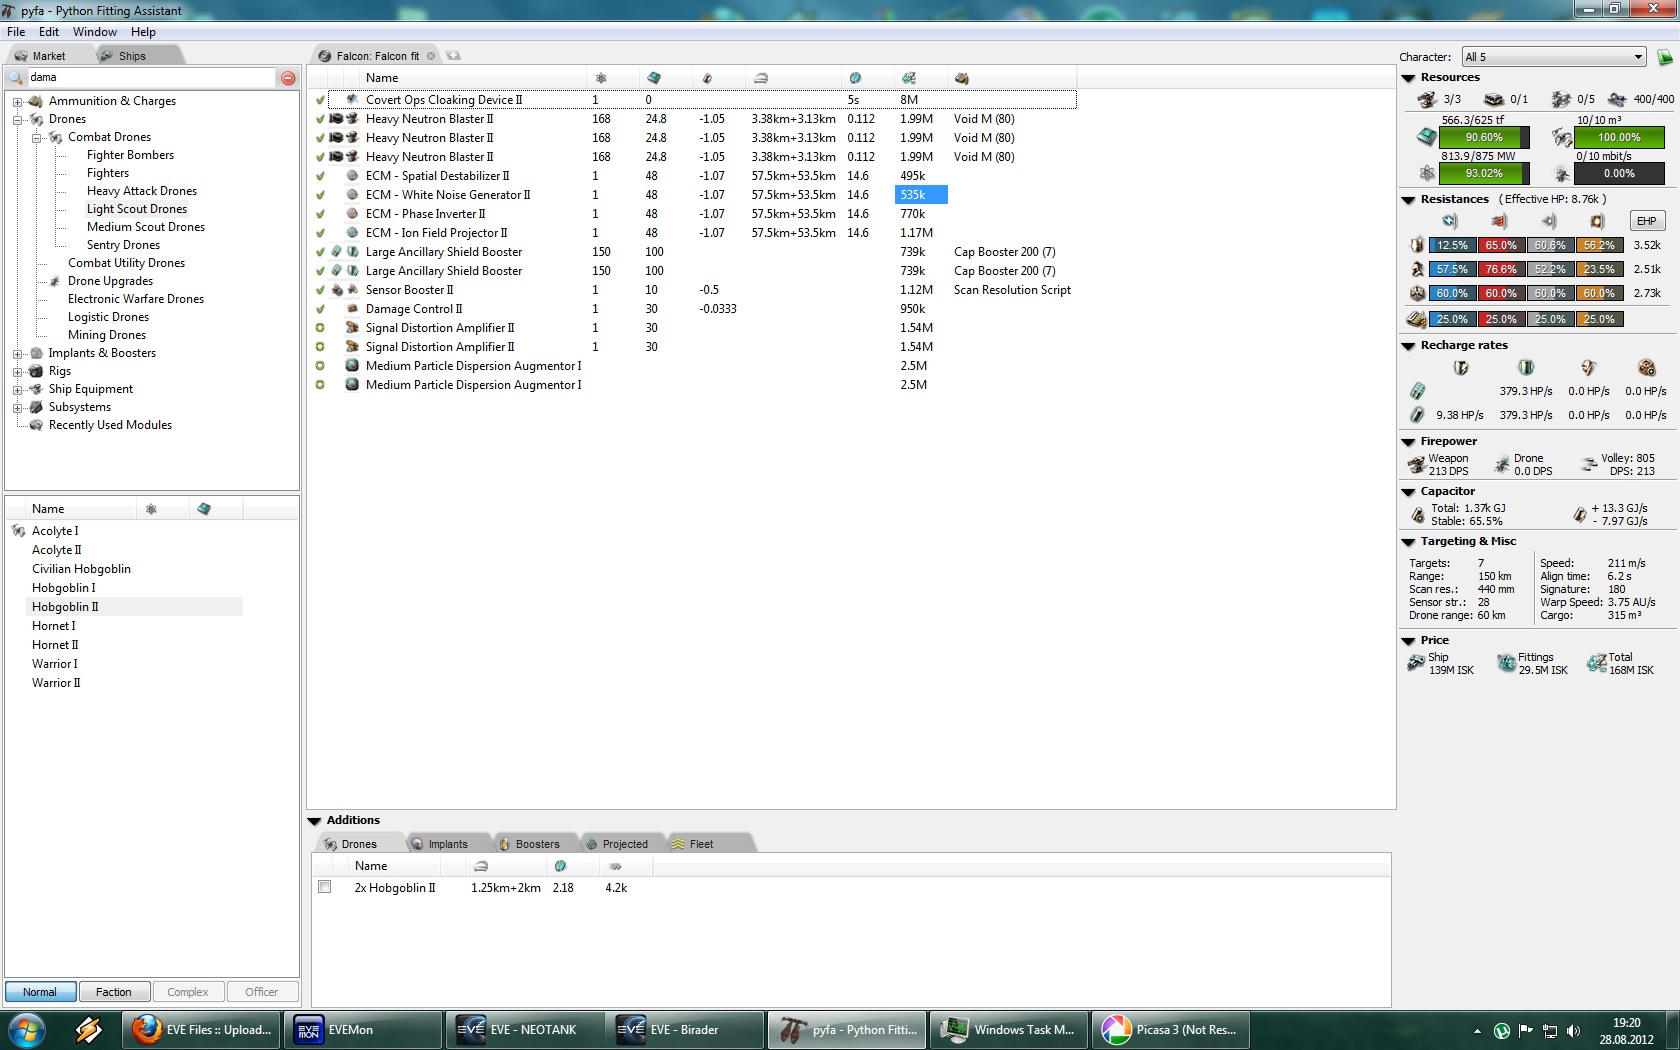Close the Falcon fit tab
This screenshot has height=1050, width=1680.
[431, 56]
